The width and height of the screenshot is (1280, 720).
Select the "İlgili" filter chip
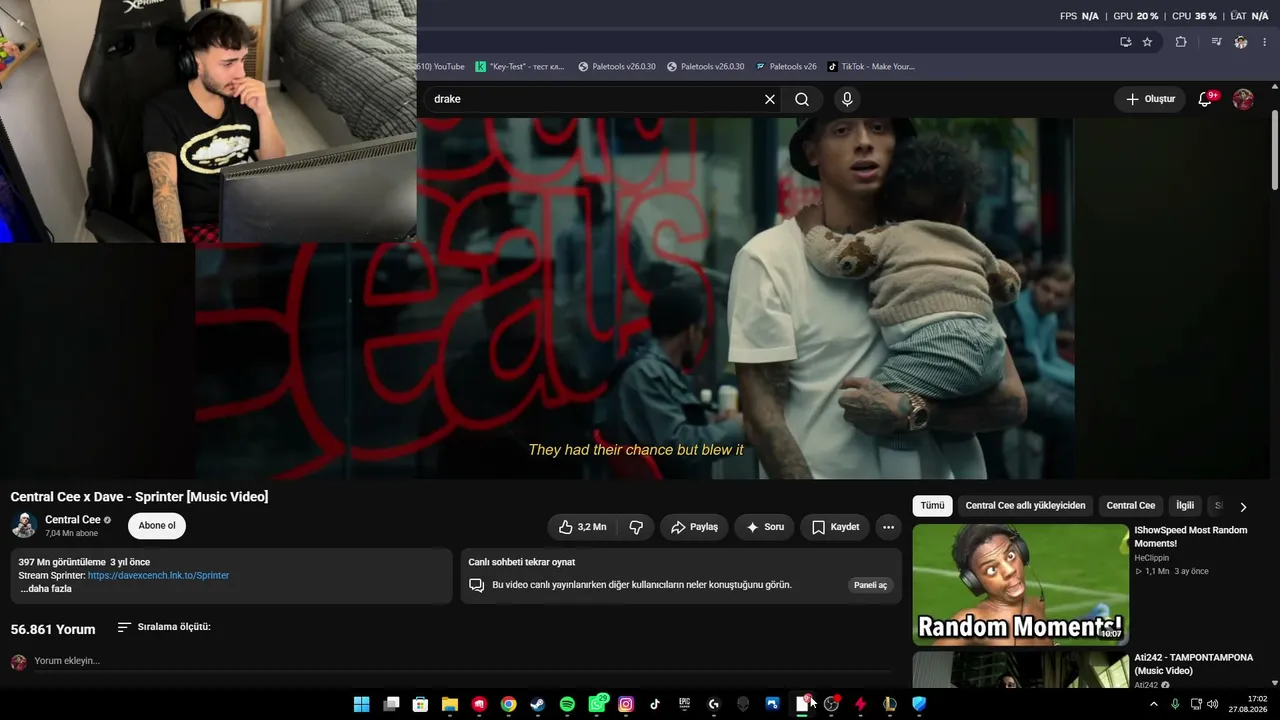(1185, 506)
